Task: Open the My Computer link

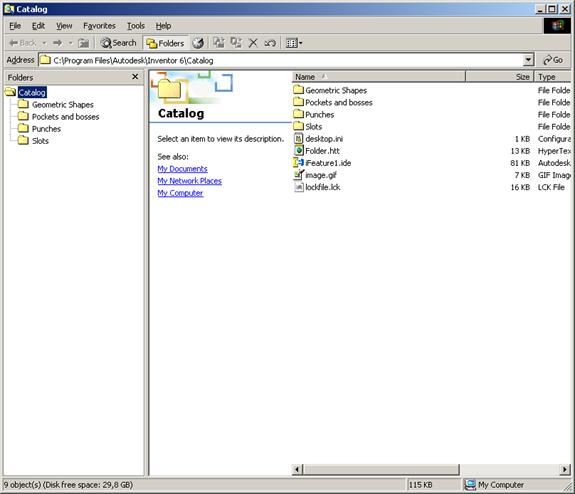Action: (x=180, y=193)
